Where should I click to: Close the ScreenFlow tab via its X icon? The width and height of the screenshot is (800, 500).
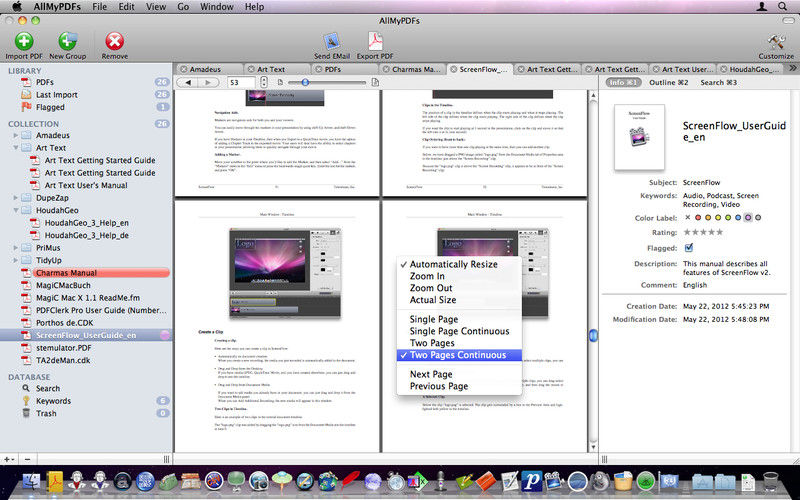453,69
